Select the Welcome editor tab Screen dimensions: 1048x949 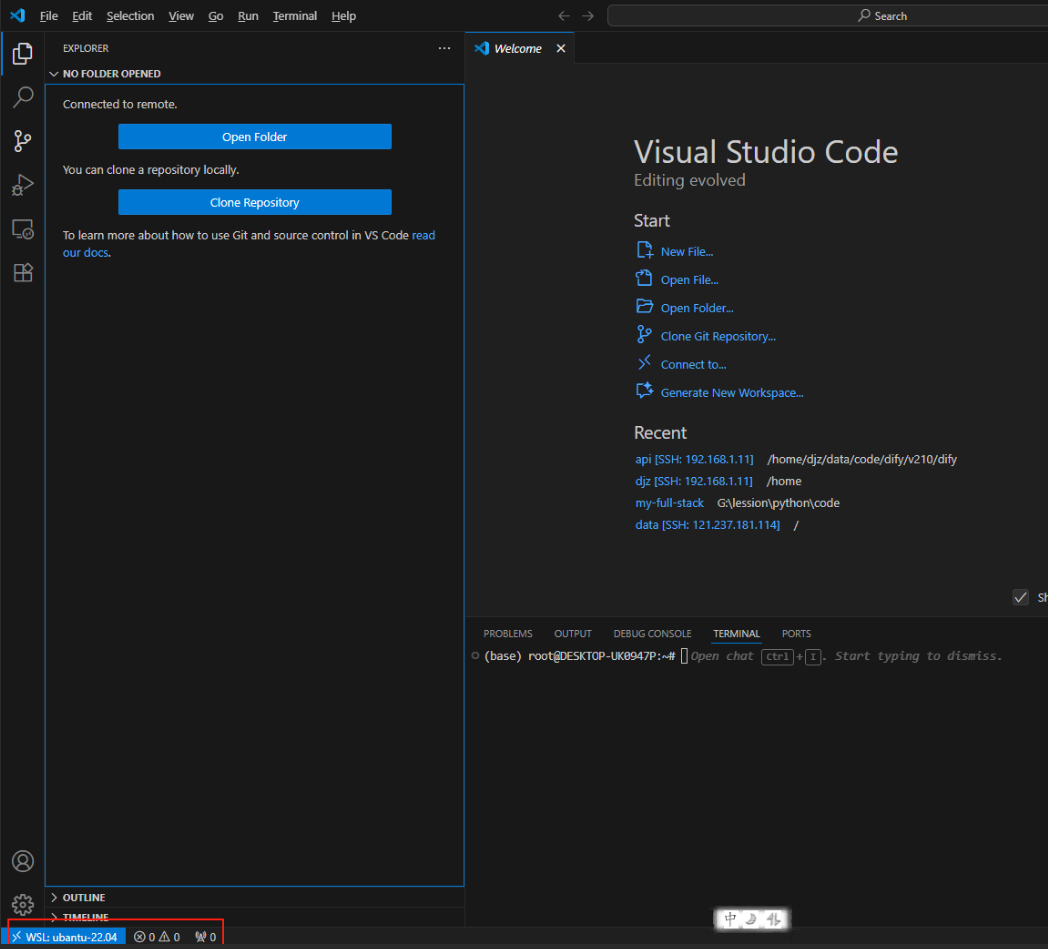519,48
